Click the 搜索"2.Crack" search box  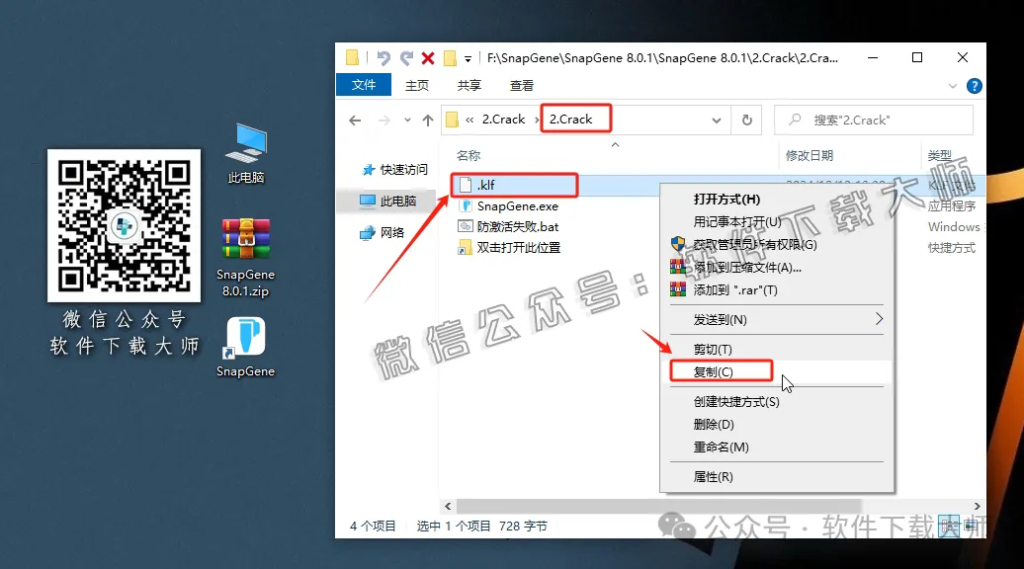coord(874,120)
